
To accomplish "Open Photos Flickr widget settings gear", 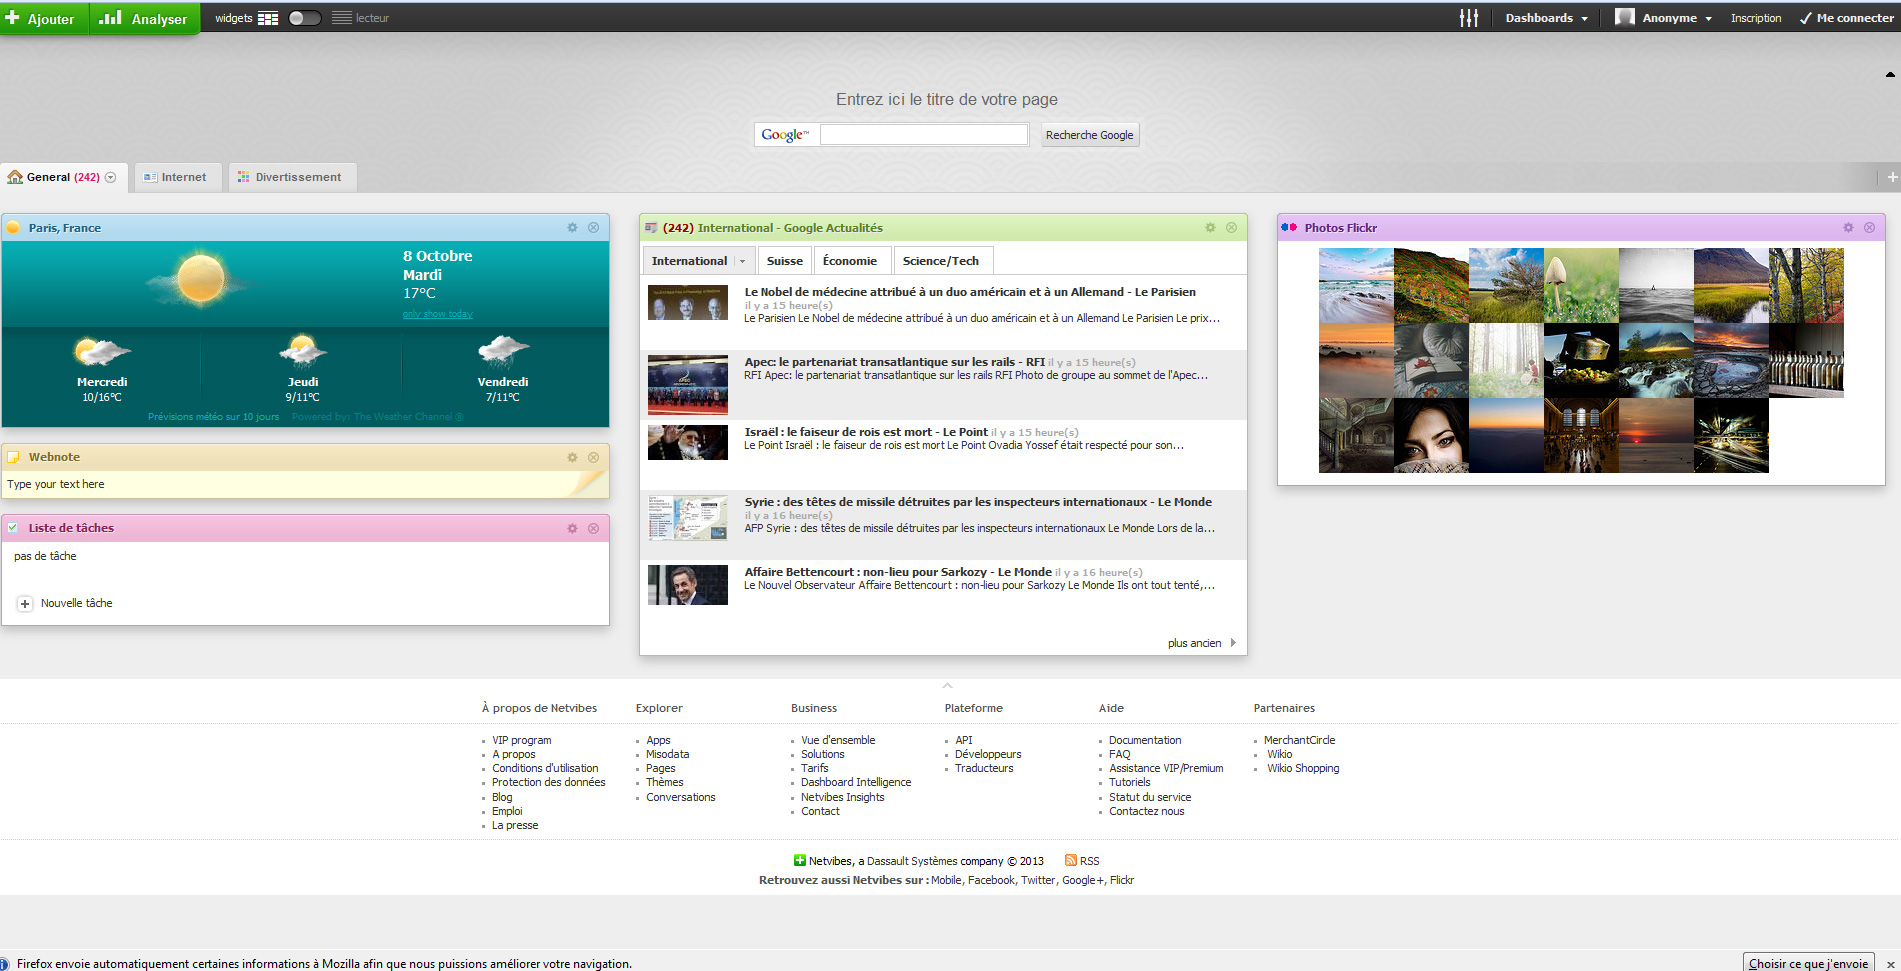I will point(1848,228).
